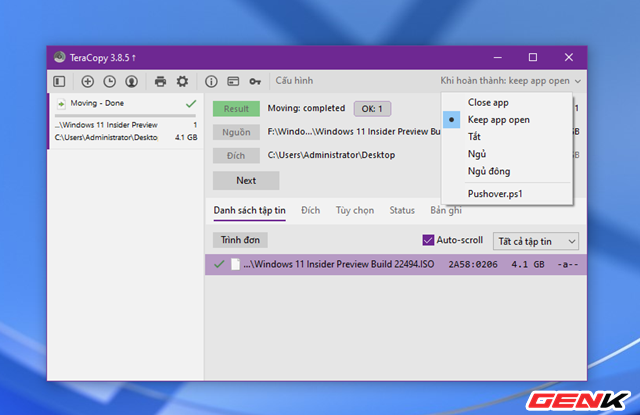Click the progress bar under Moving - Done
The image size is (640, 415).
[x=125, y=116]
